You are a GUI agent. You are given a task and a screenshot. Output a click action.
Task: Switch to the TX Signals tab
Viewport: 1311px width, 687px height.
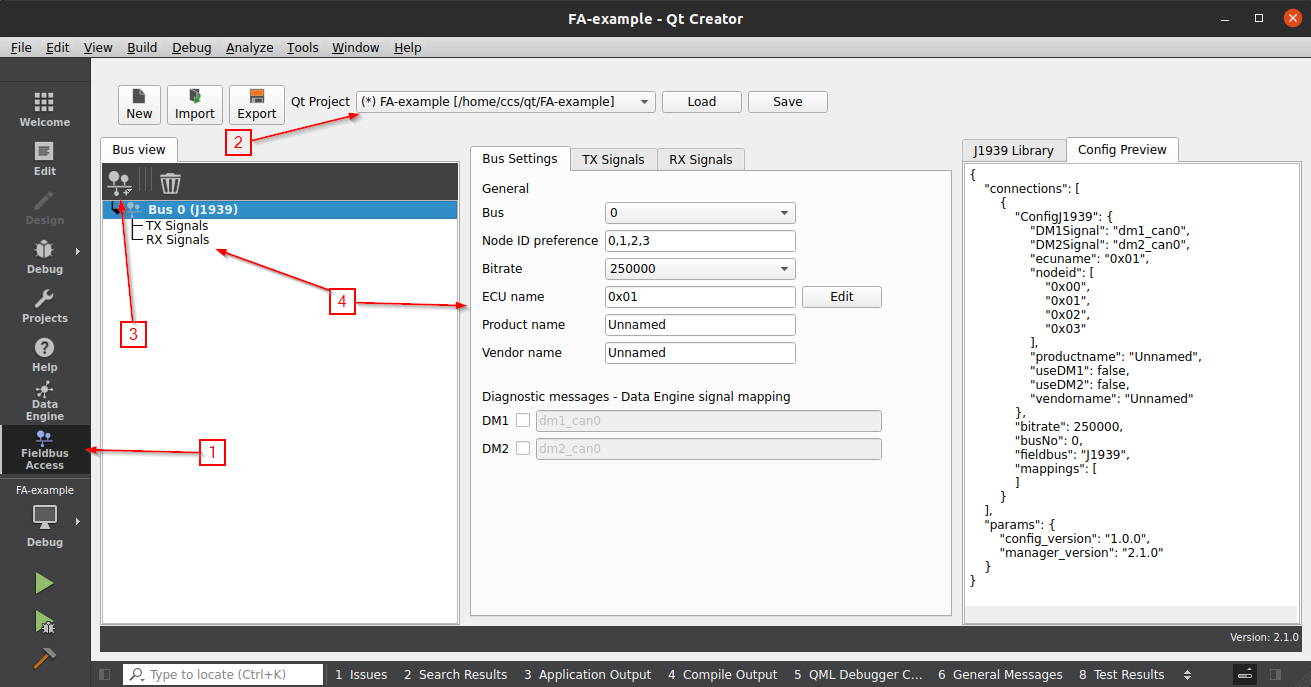tap(614, 160)
